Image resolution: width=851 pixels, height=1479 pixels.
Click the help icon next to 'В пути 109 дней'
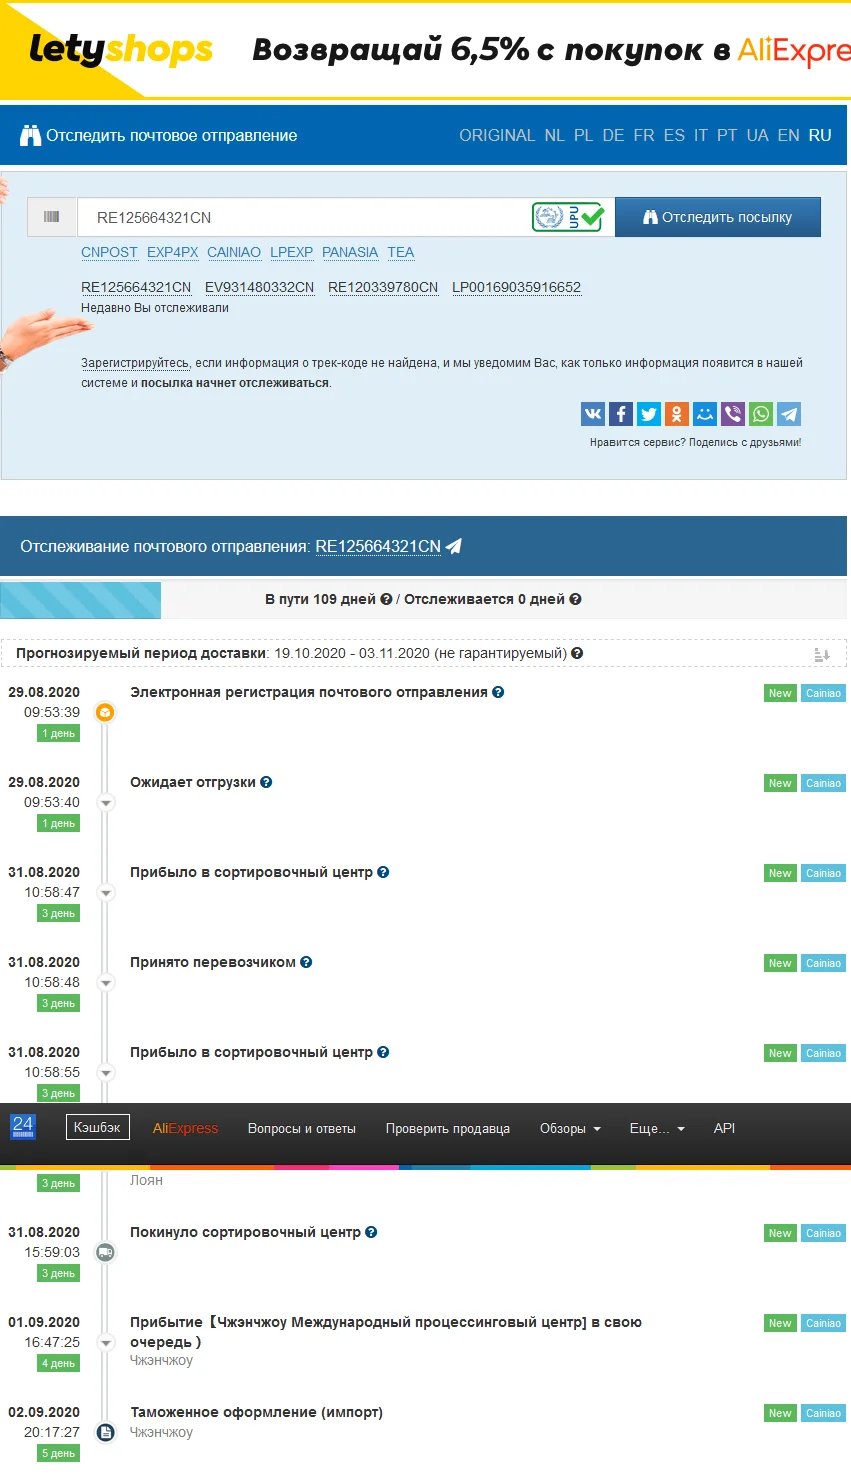tap(386, 599)
